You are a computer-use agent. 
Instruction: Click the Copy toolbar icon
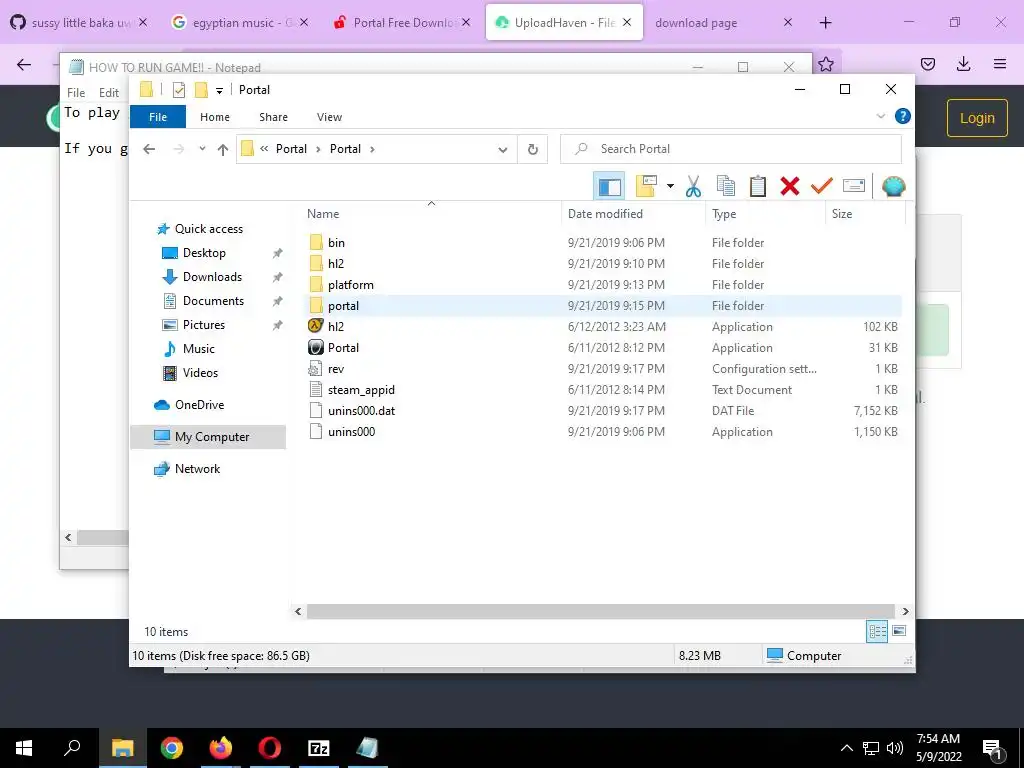pos(726,186)
